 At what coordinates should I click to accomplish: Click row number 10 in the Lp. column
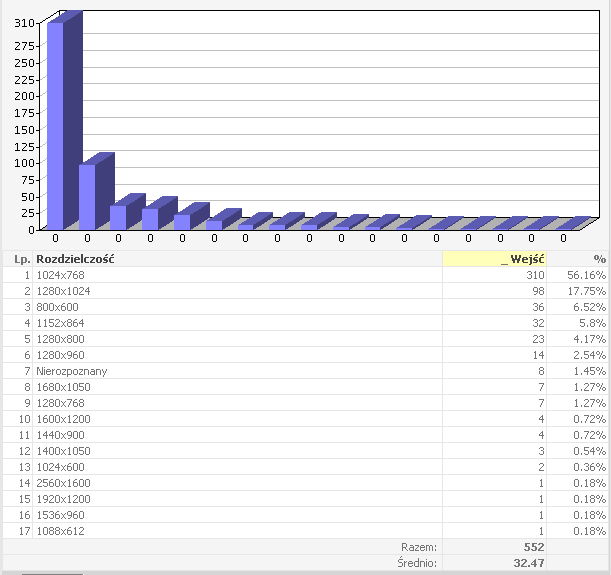pos(24,419)
